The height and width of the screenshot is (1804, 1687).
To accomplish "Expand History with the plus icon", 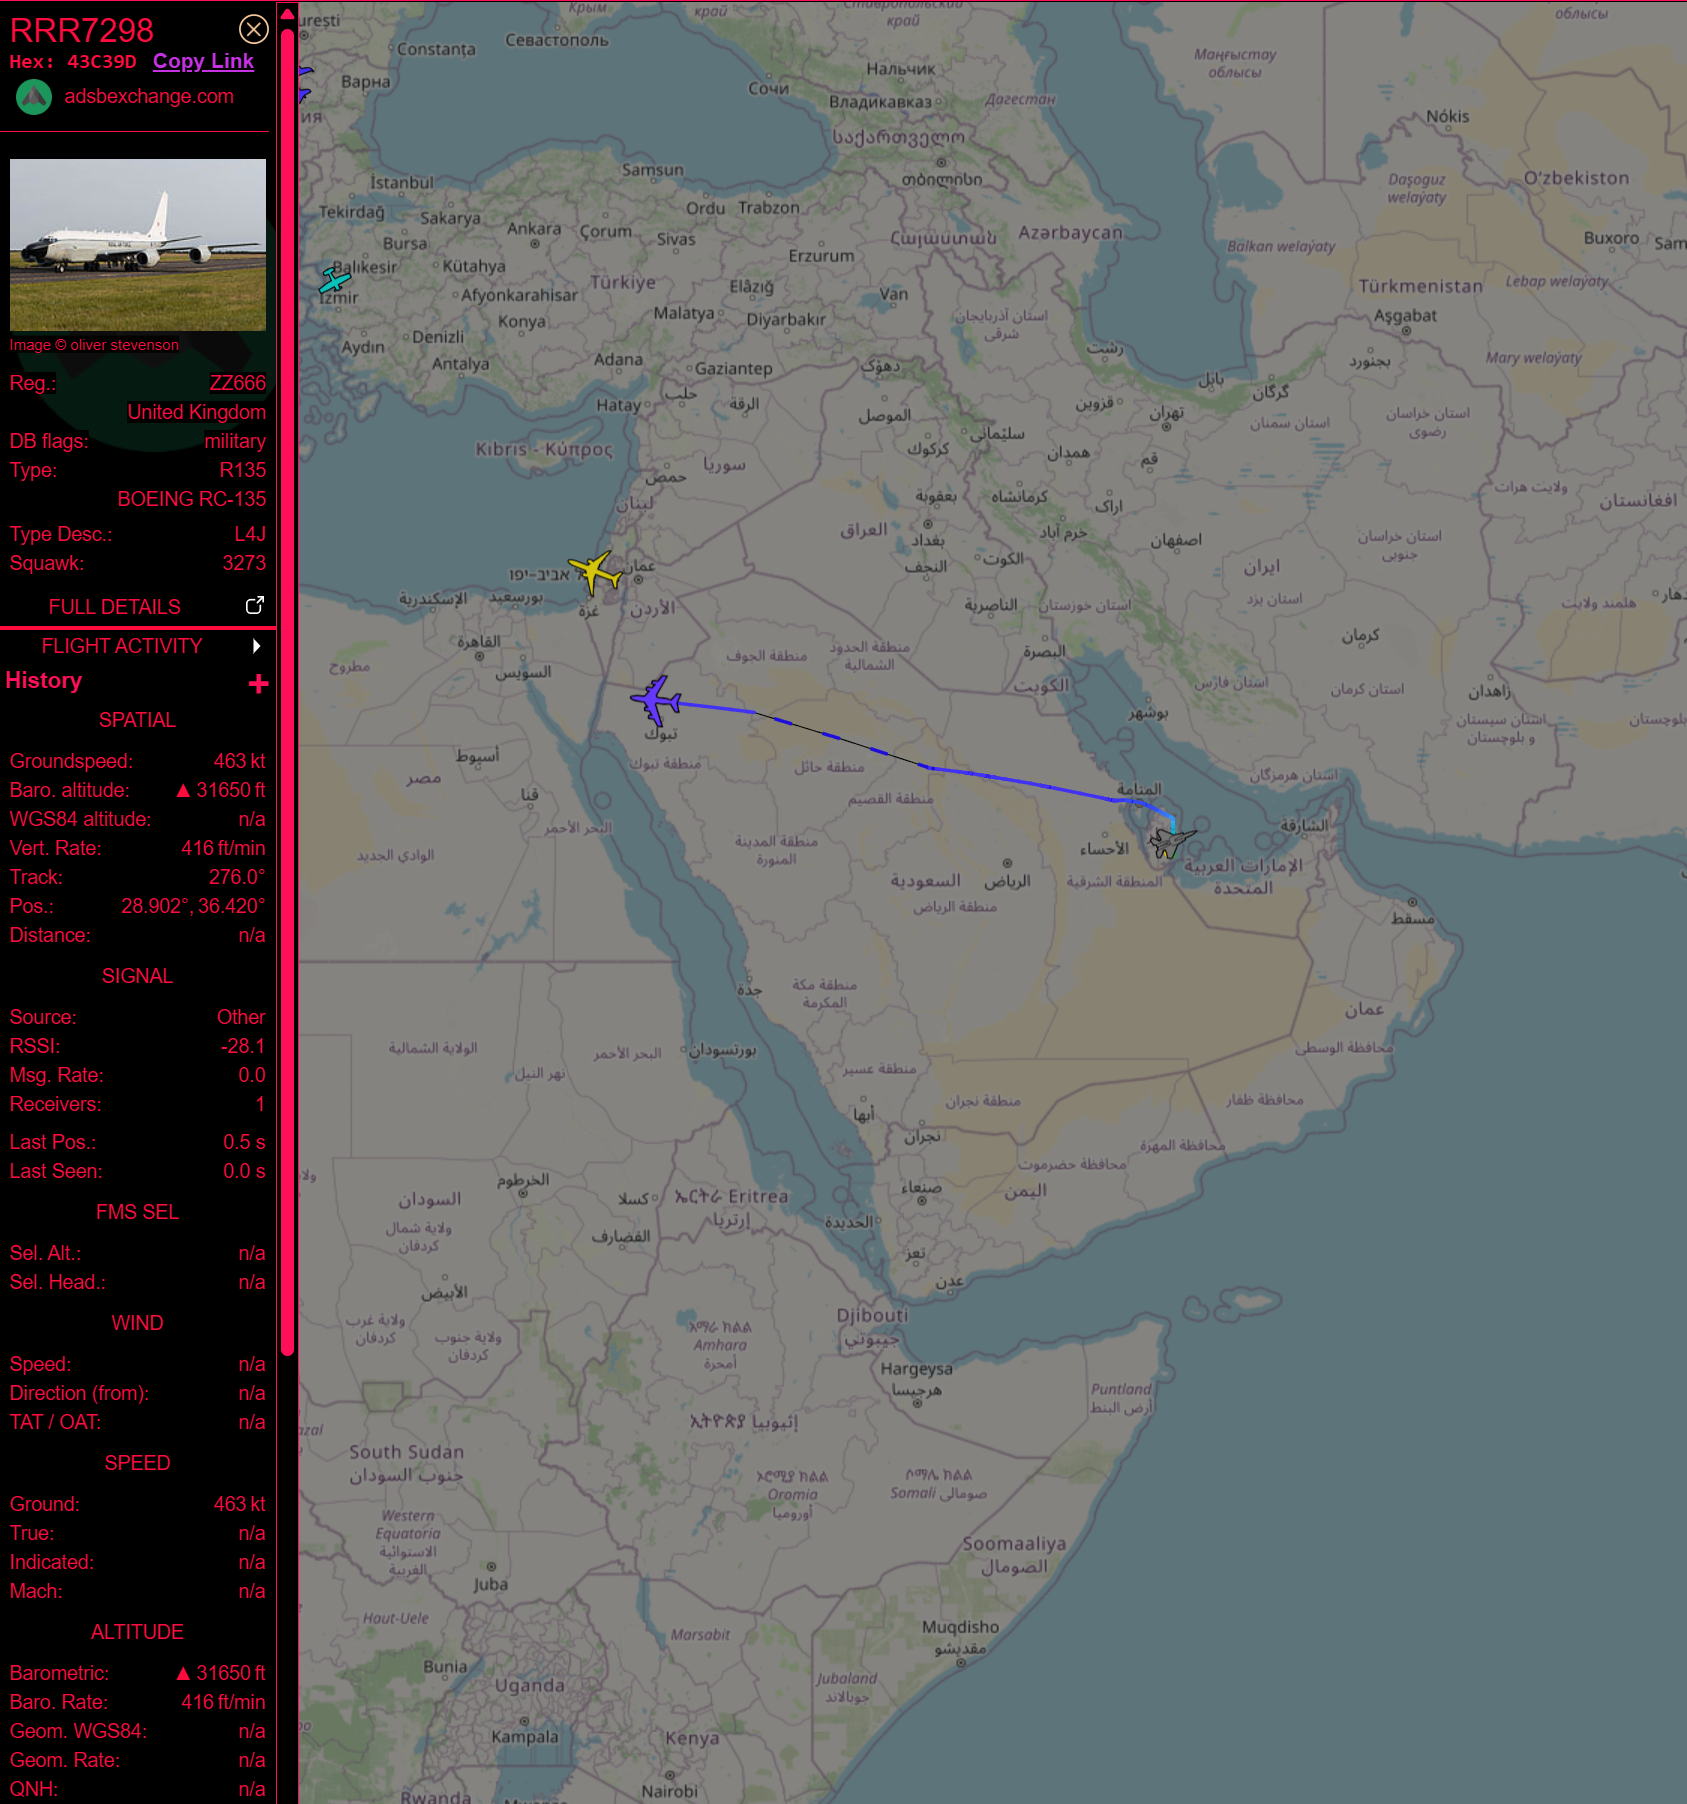I will pos(258,684).
